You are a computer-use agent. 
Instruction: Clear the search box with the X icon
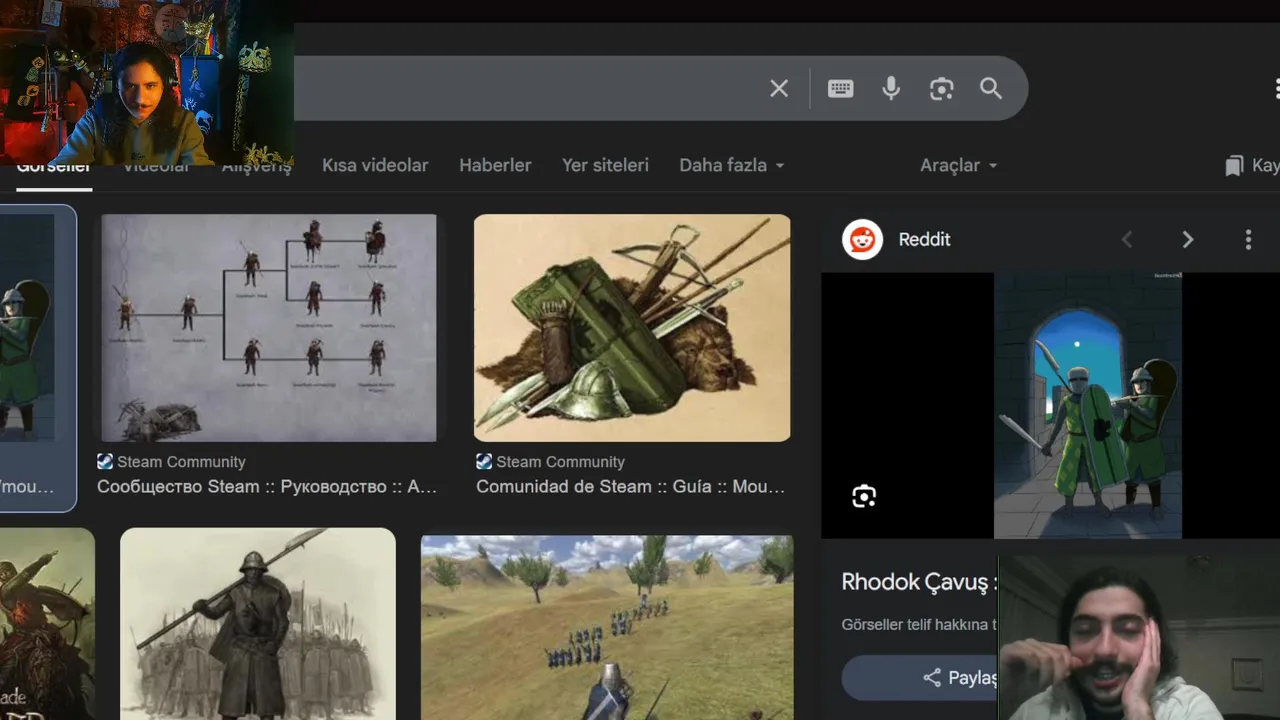(779, 89)
